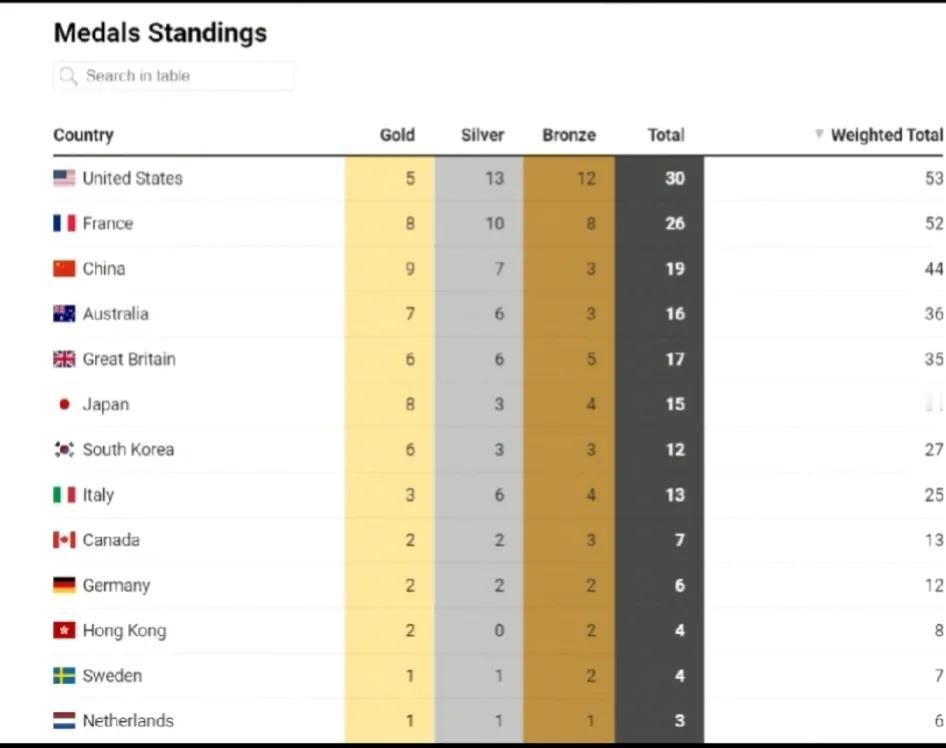Click the South Korea flag icon
The height and width of the screenshot is (748, 946).
coord(64,450)
